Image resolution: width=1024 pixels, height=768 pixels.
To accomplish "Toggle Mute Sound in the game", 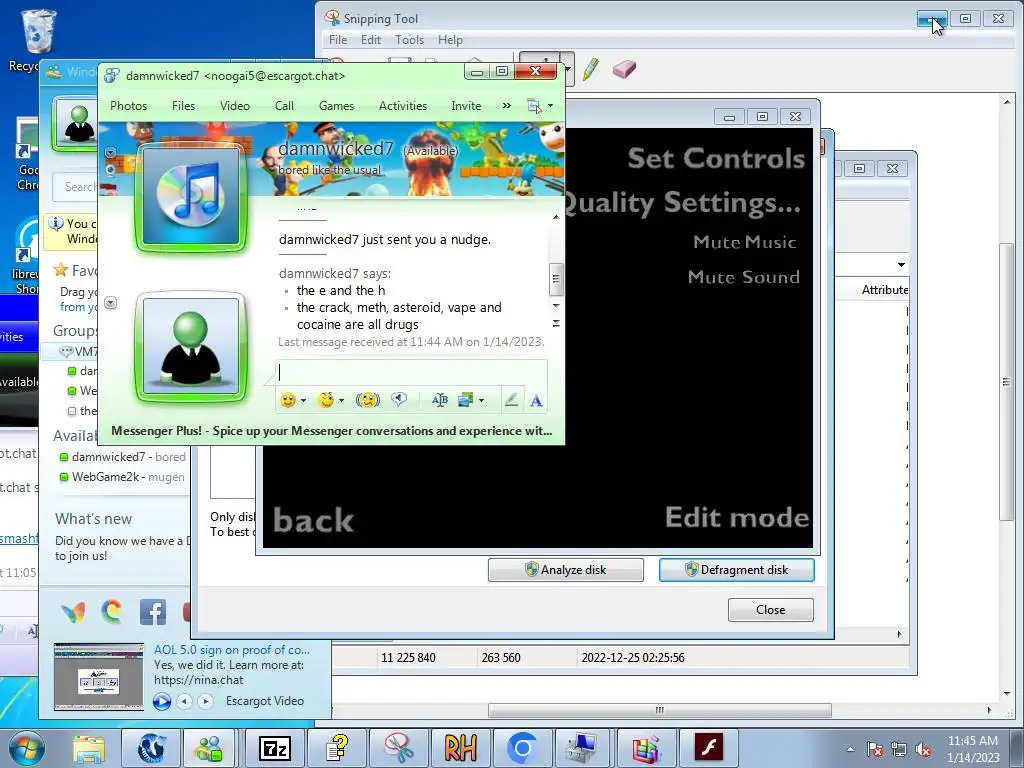I will coord(743,277).
